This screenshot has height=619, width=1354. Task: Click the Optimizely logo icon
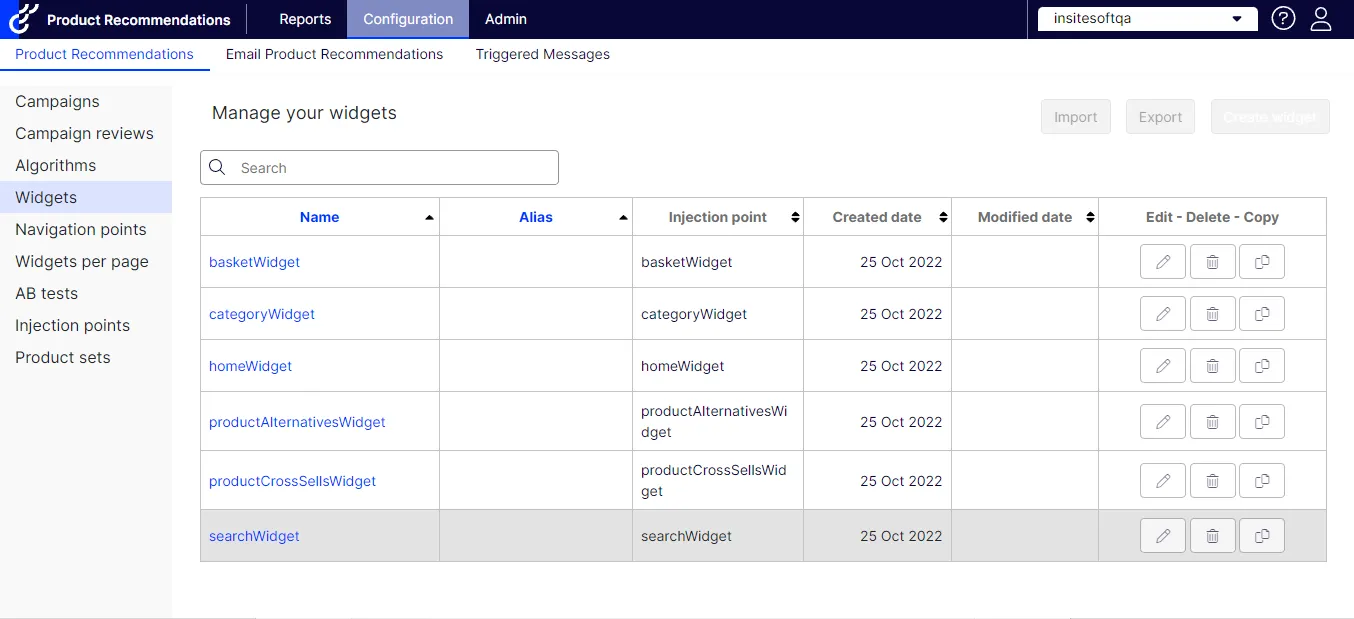pos(23,19)
